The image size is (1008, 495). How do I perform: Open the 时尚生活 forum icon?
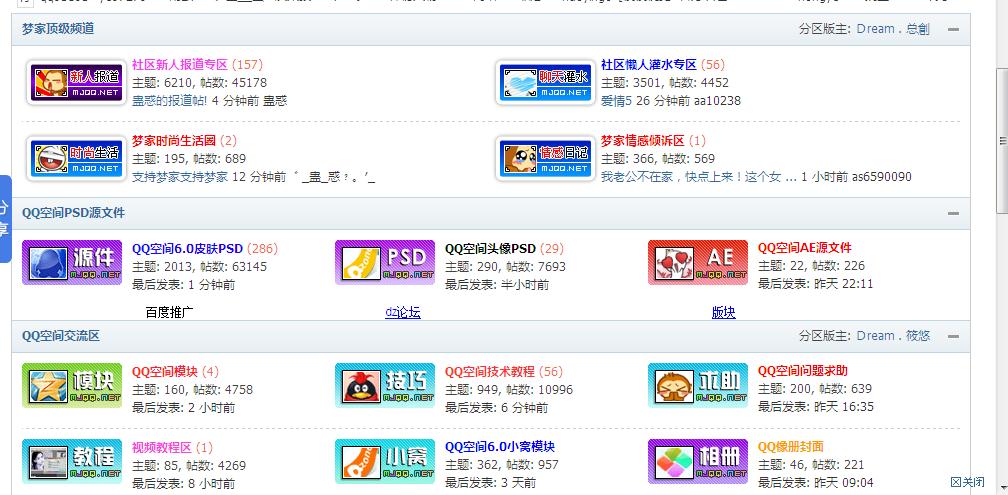pyautogui.click(x=76, y=159)
